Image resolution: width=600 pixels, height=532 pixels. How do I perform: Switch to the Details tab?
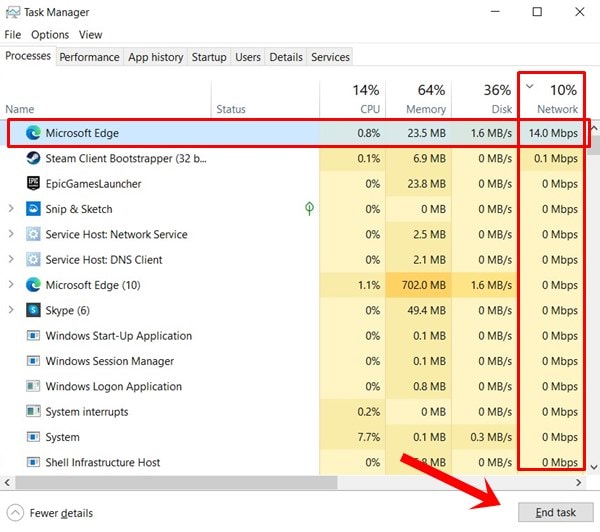[x=286, y=57]
